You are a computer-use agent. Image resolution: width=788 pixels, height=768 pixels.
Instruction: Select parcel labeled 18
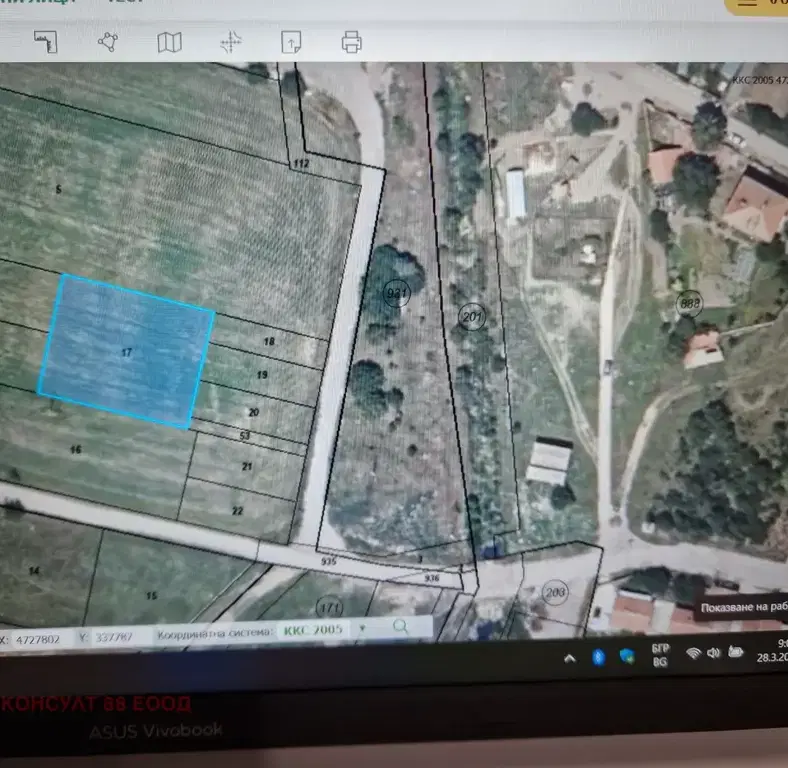click(x=269, y=341)
